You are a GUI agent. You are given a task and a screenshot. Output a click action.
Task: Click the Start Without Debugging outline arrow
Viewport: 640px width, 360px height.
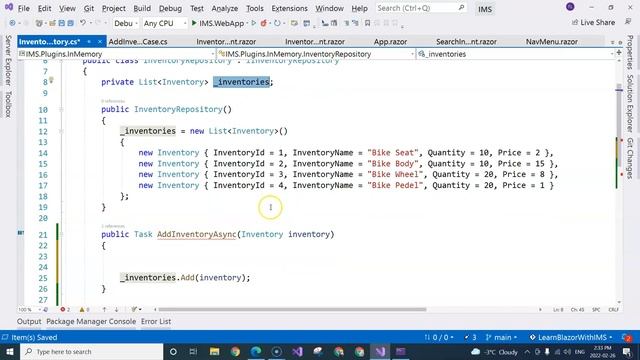click(x=253, y=23)
